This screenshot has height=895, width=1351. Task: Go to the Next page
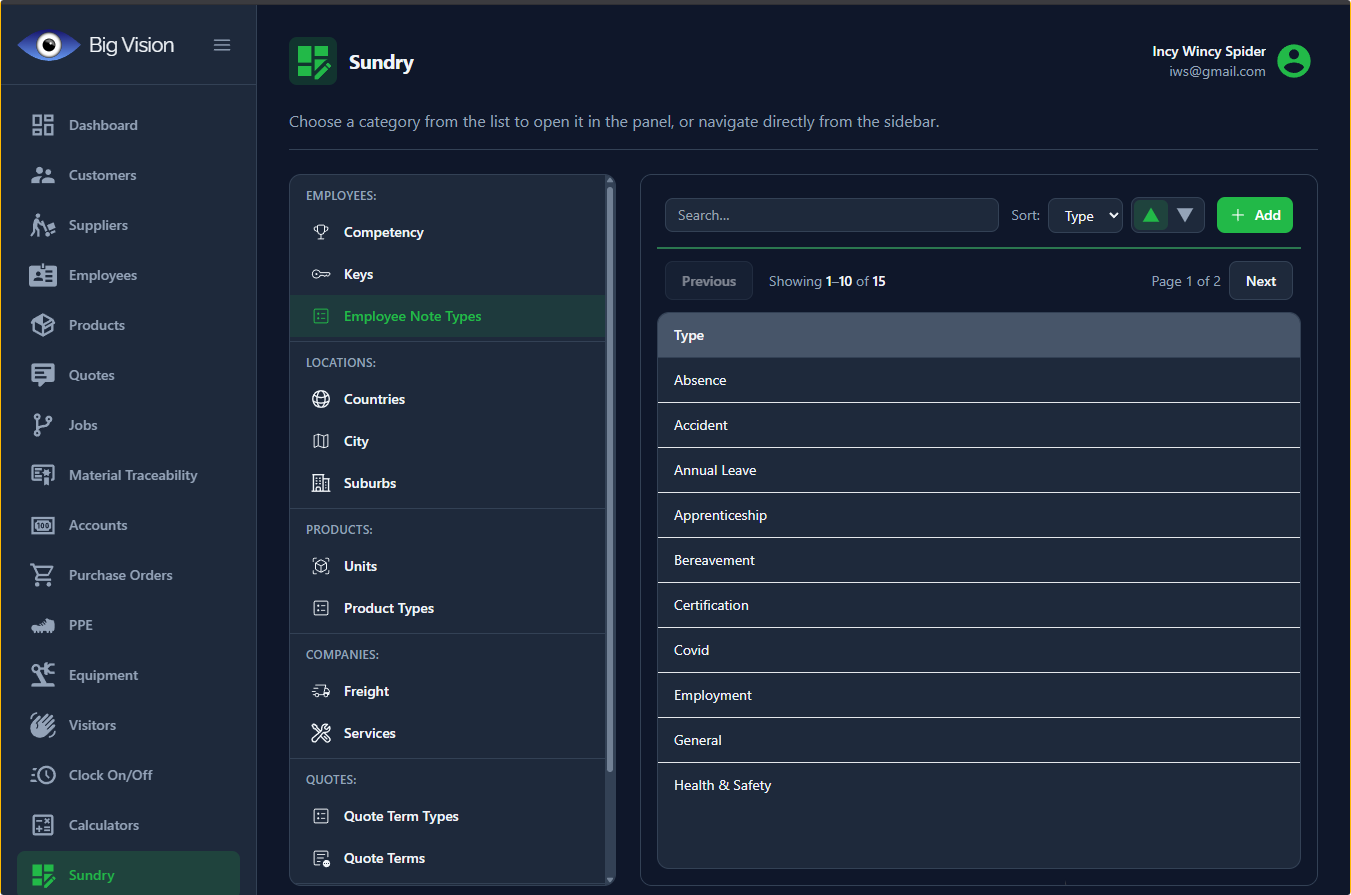1260,281
